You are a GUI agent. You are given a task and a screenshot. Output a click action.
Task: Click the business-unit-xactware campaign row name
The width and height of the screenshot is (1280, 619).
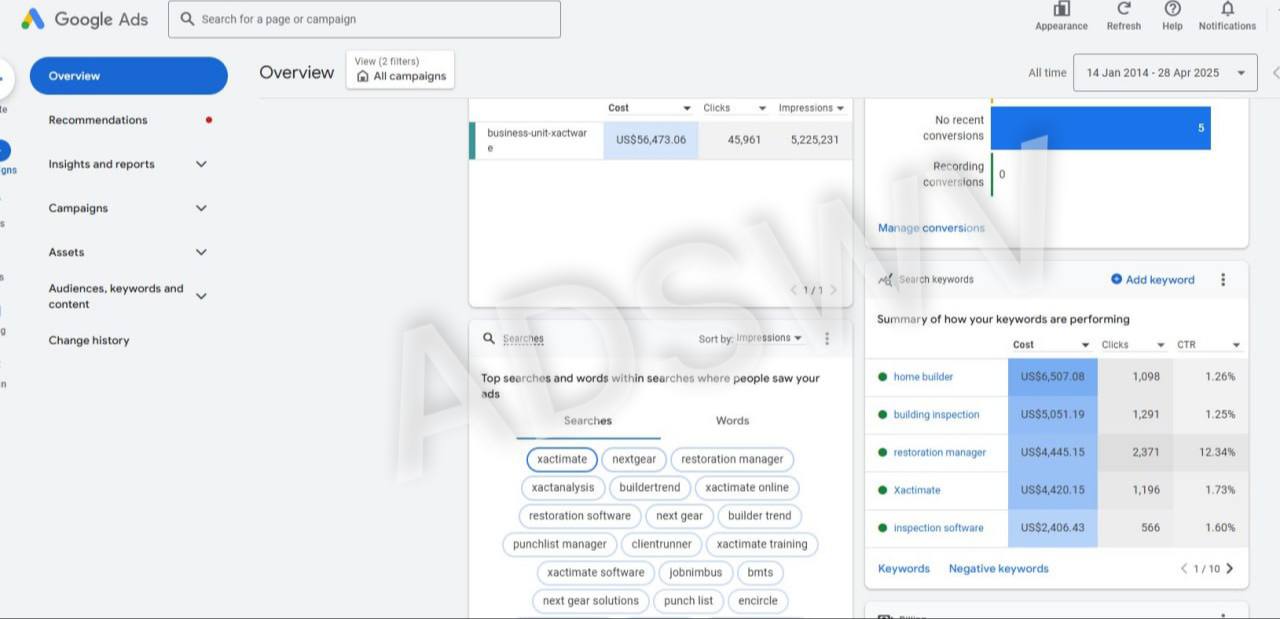[537, 140]
